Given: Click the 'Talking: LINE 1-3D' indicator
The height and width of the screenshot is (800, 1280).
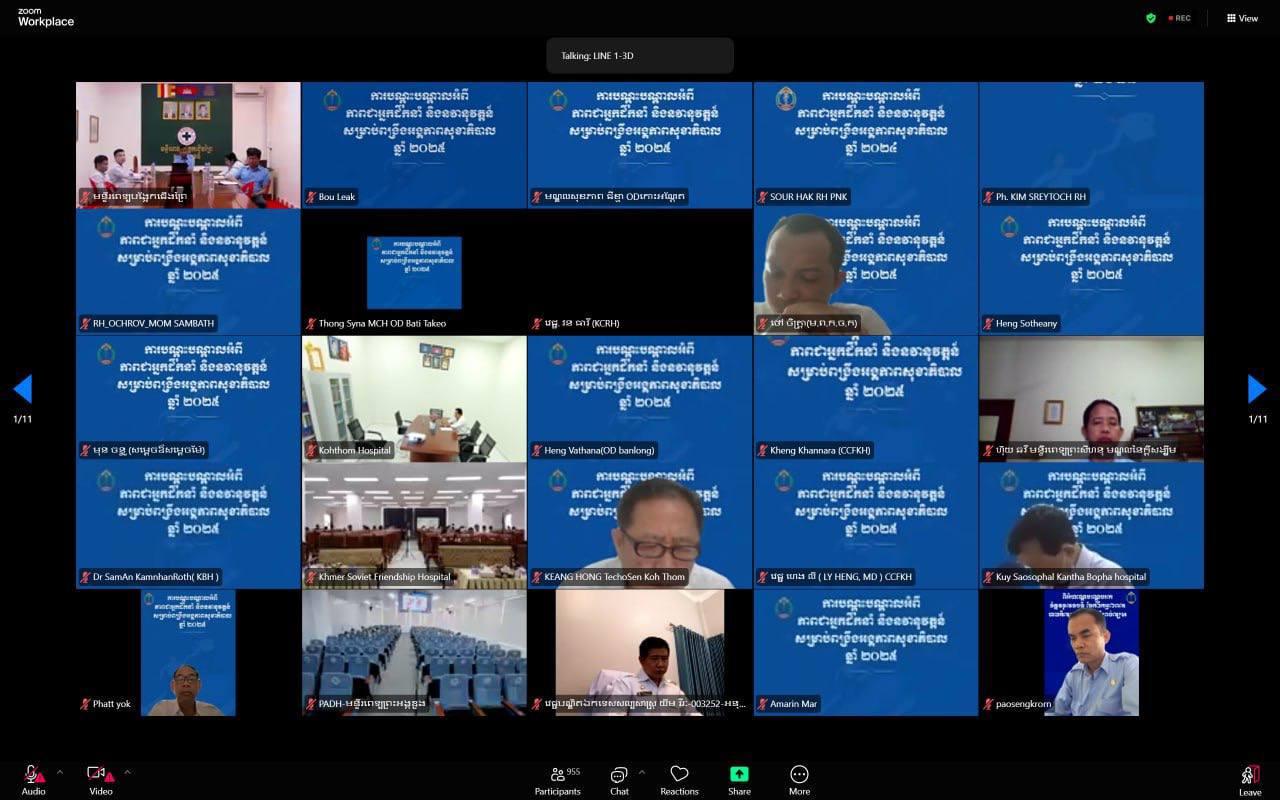Looking at the screenshot, I should pyautogui.click(x=640, y=56).
